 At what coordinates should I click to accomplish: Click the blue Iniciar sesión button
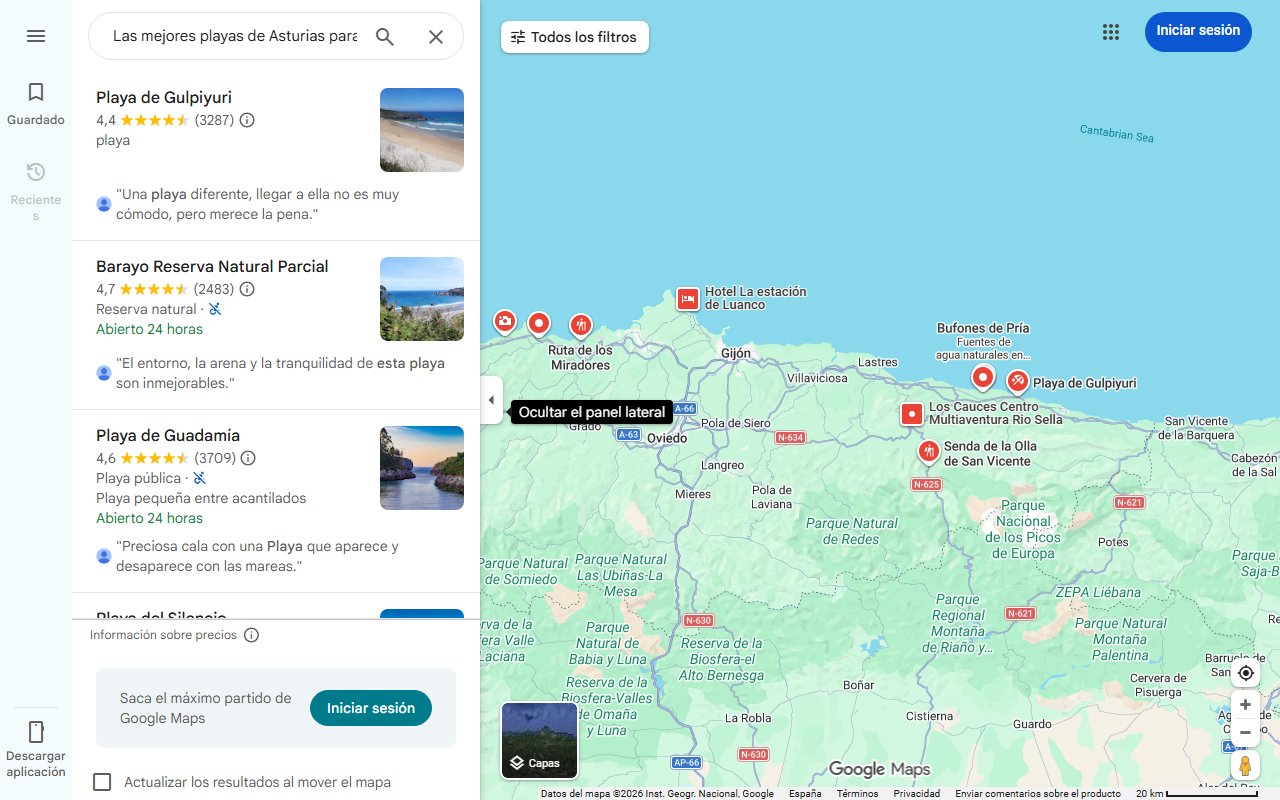[1198, 31]
